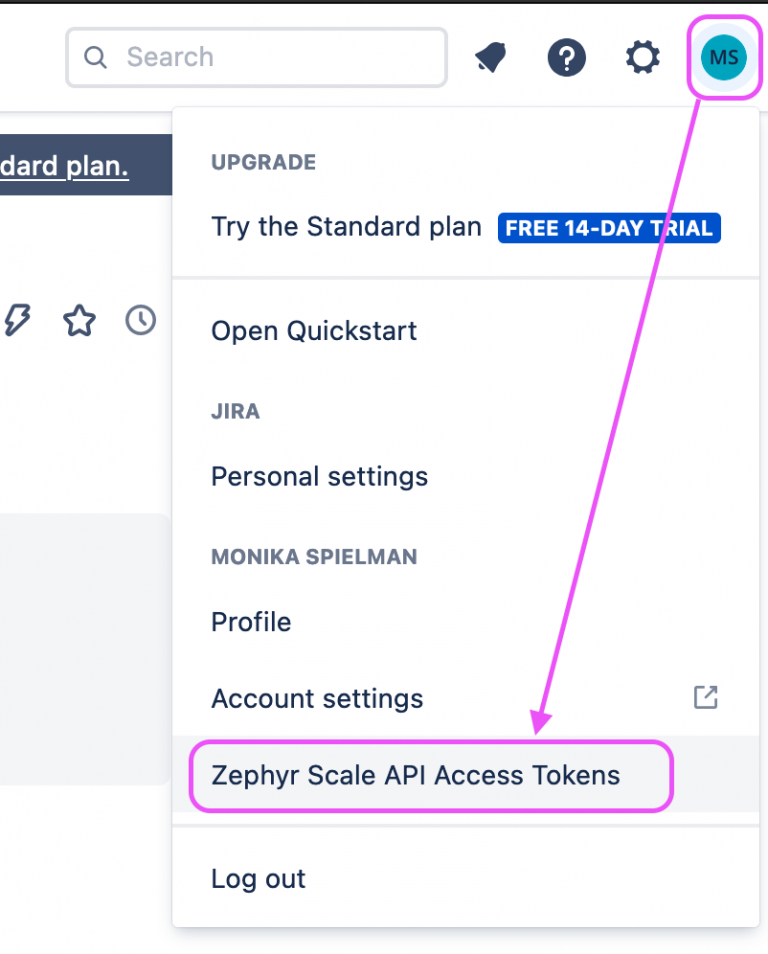Open the help question mark menu
Screen dimensions: 768x954
pyautogui.click(x=566, y=58)
